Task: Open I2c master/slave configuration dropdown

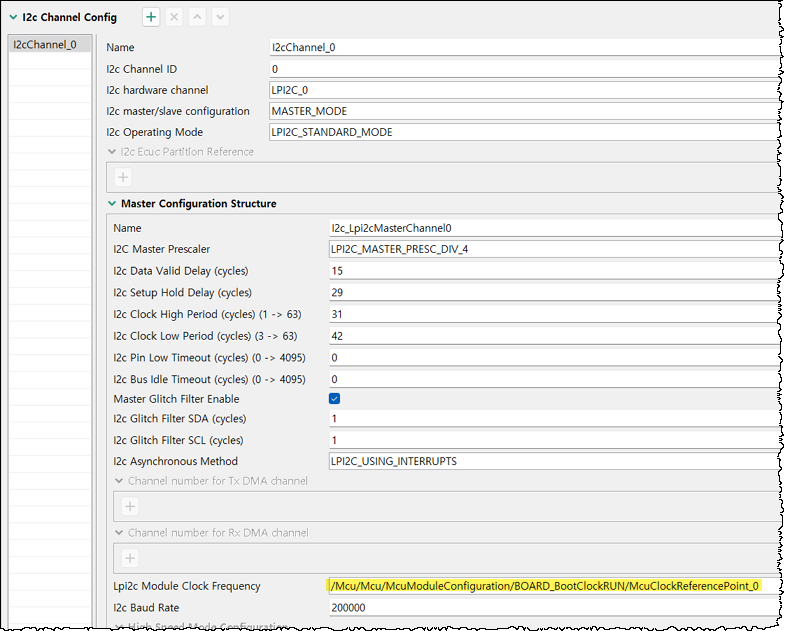Action: coord(525,111)
